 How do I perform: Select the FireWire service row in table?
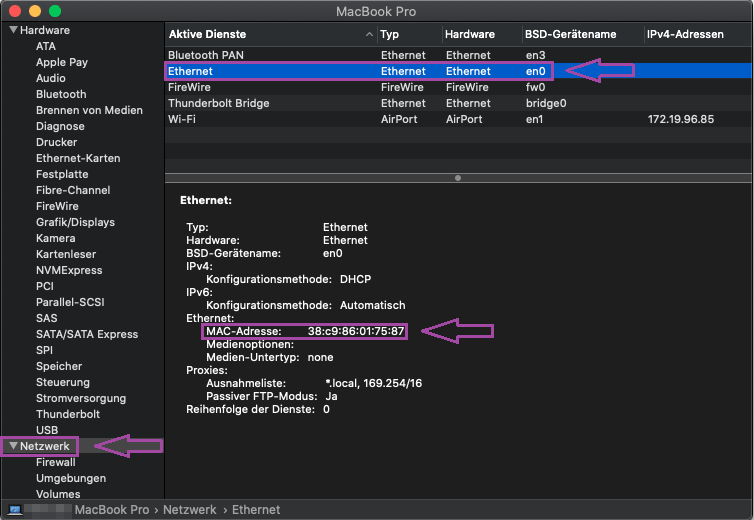pos(458,87)
